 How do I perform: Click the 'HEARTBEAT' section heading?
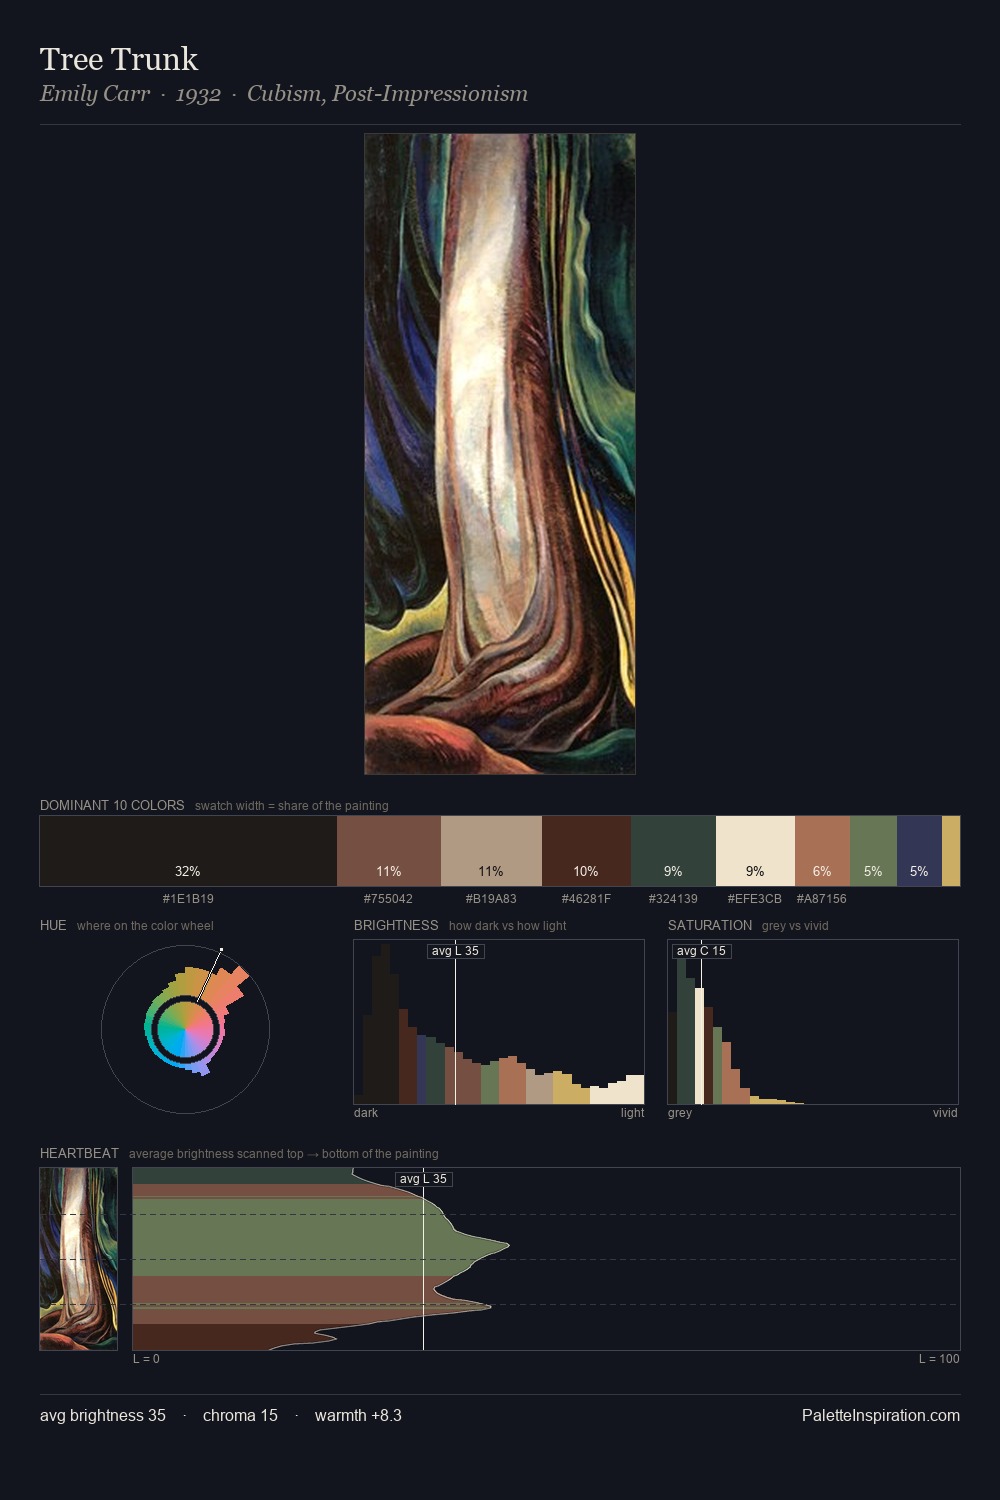(79, 1153)
